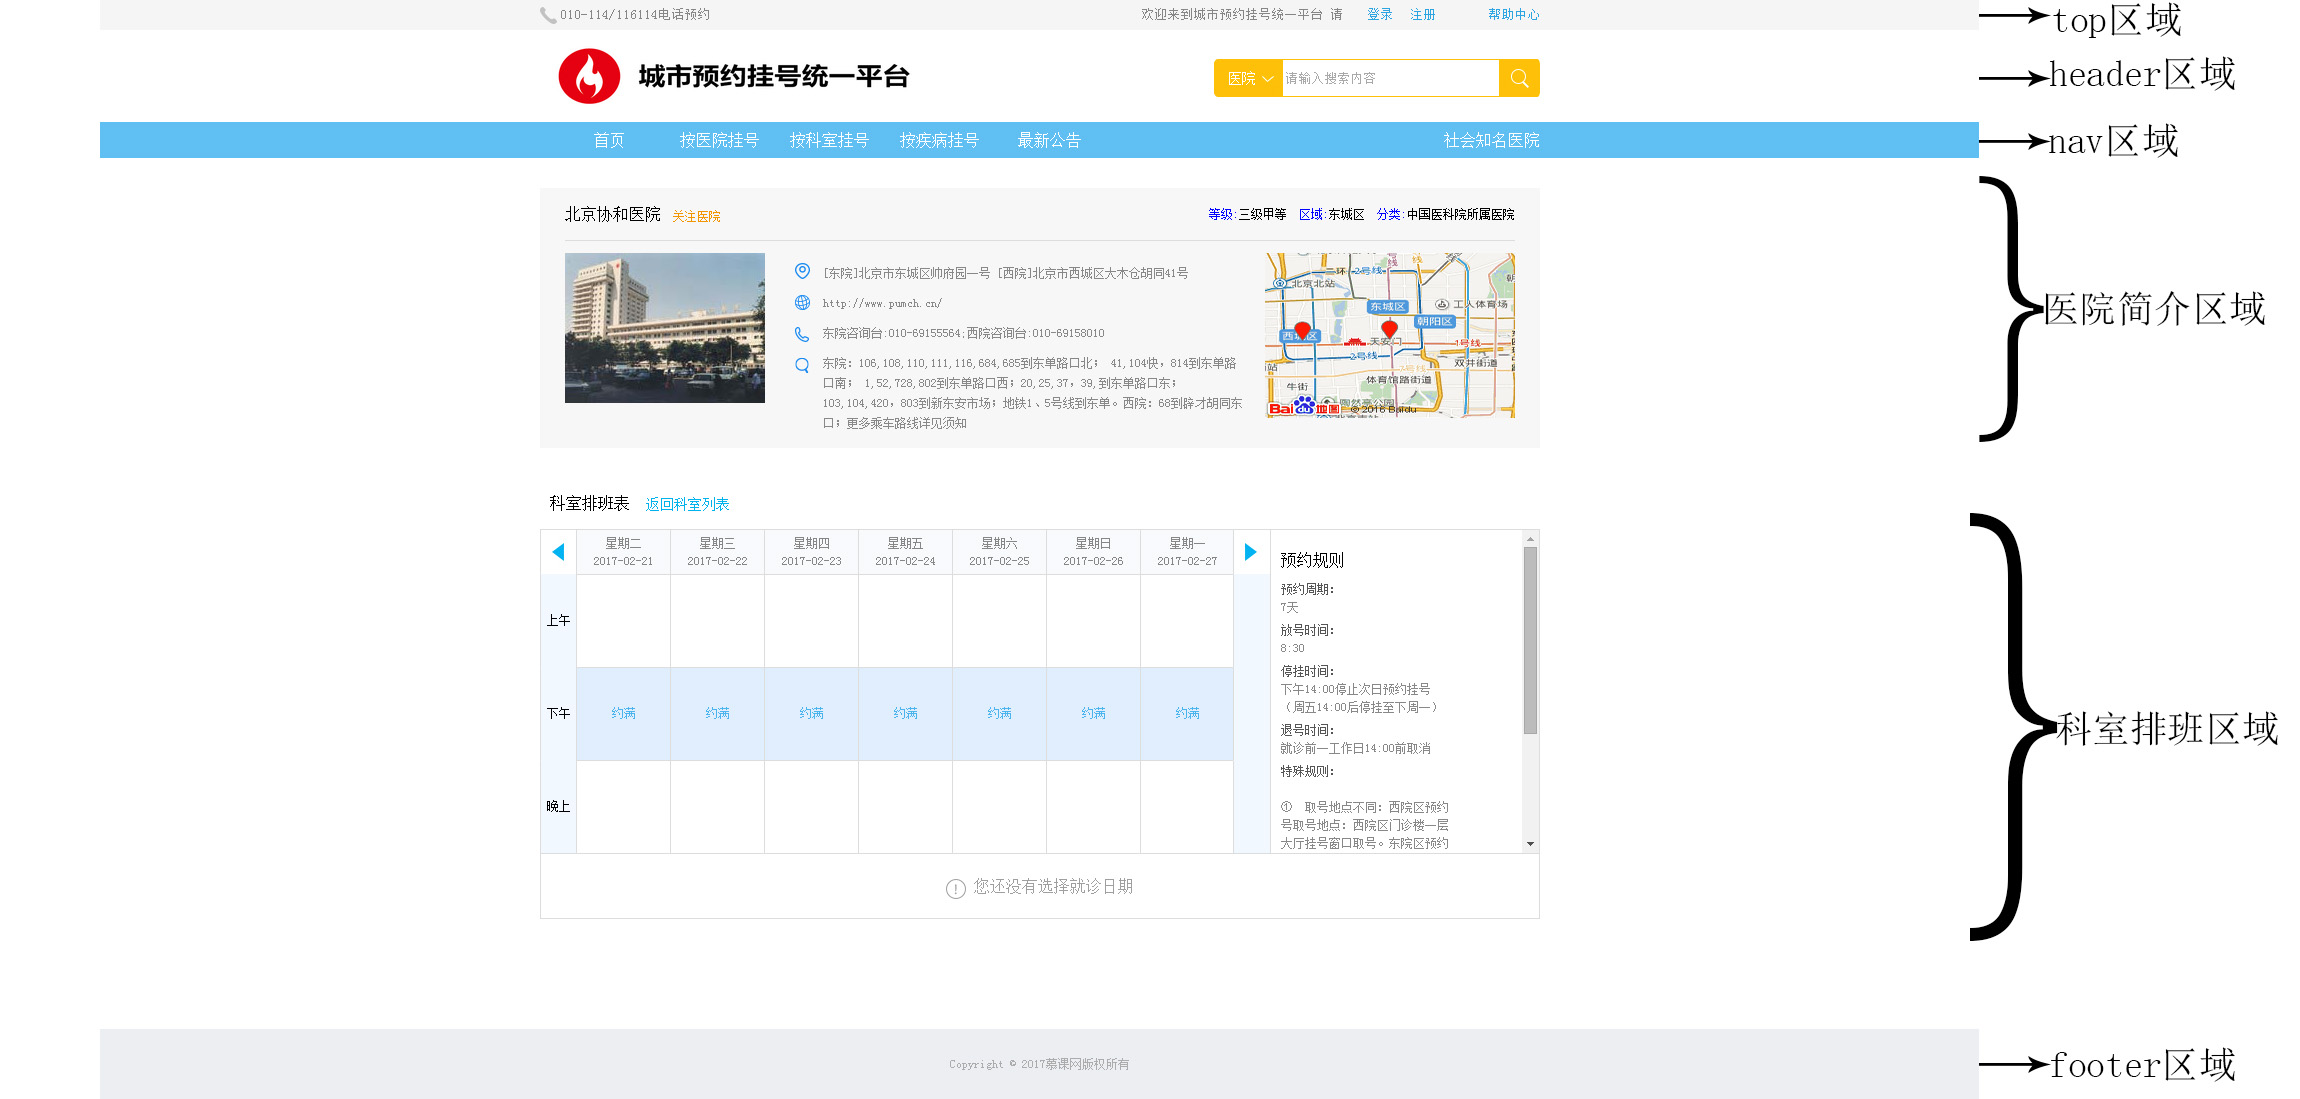The image size is (2300, 1099).
Task: Go to next week with right arrow
Action: (x=1250, y=552)
